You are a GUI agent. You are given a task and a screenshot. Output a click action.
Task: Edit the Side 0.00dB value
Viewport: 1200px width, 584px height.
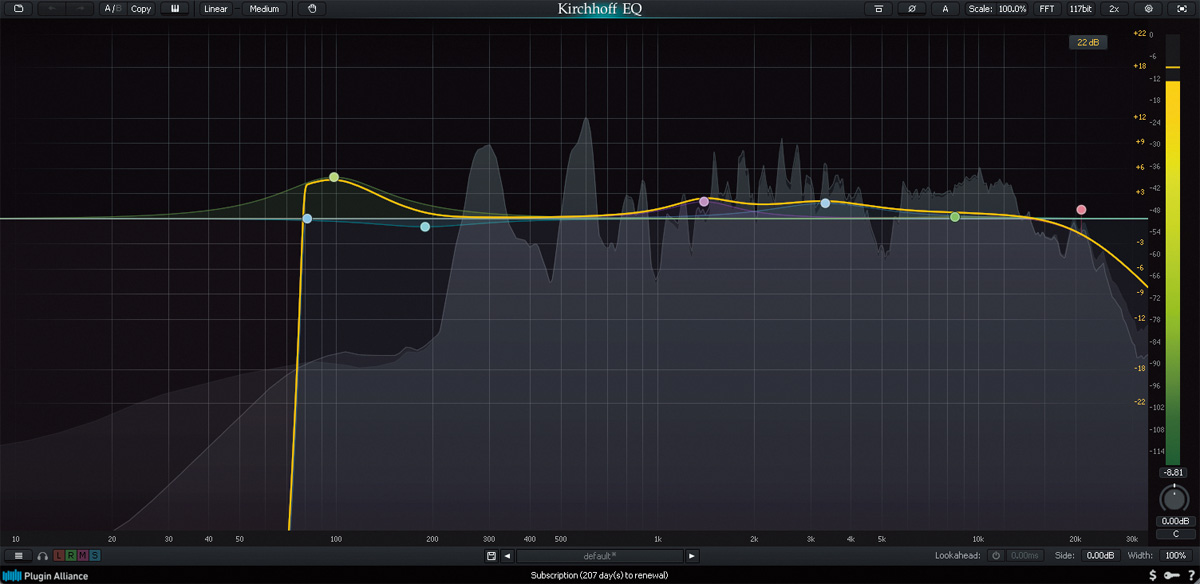pyautogui.click(x=1100, y=555)
